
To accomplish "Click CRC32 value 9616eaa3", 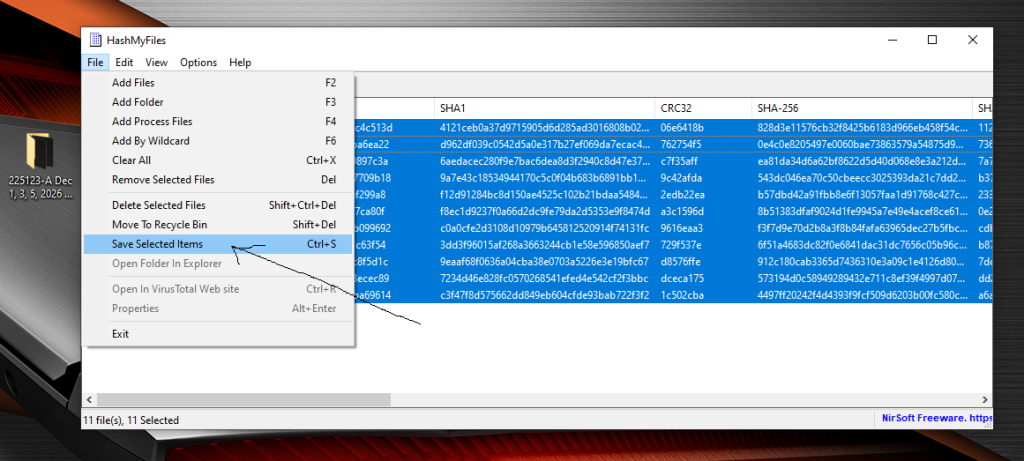I will pos(682,228).
